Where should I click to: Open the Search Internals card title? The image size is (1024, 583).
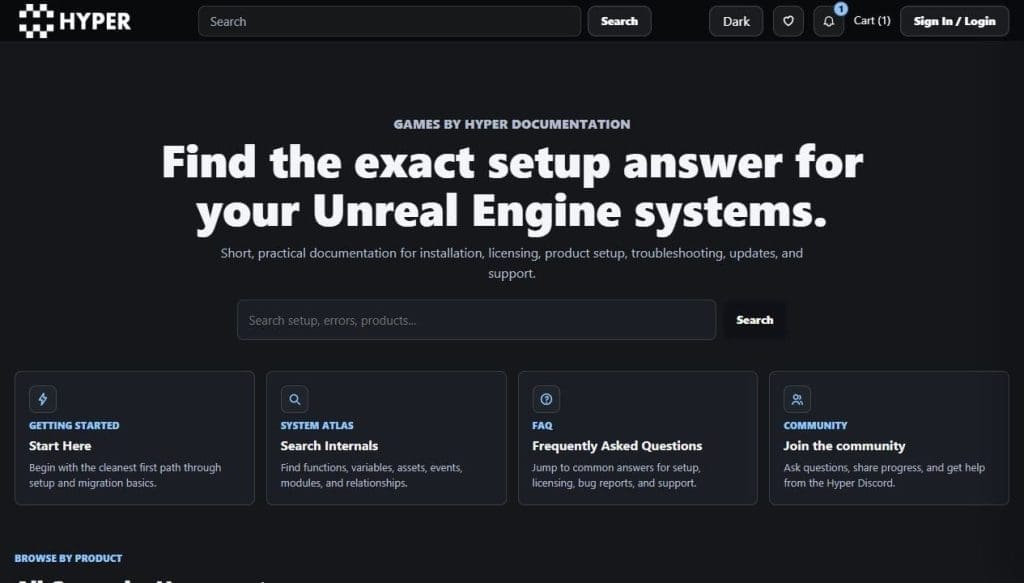coord(329,446)
